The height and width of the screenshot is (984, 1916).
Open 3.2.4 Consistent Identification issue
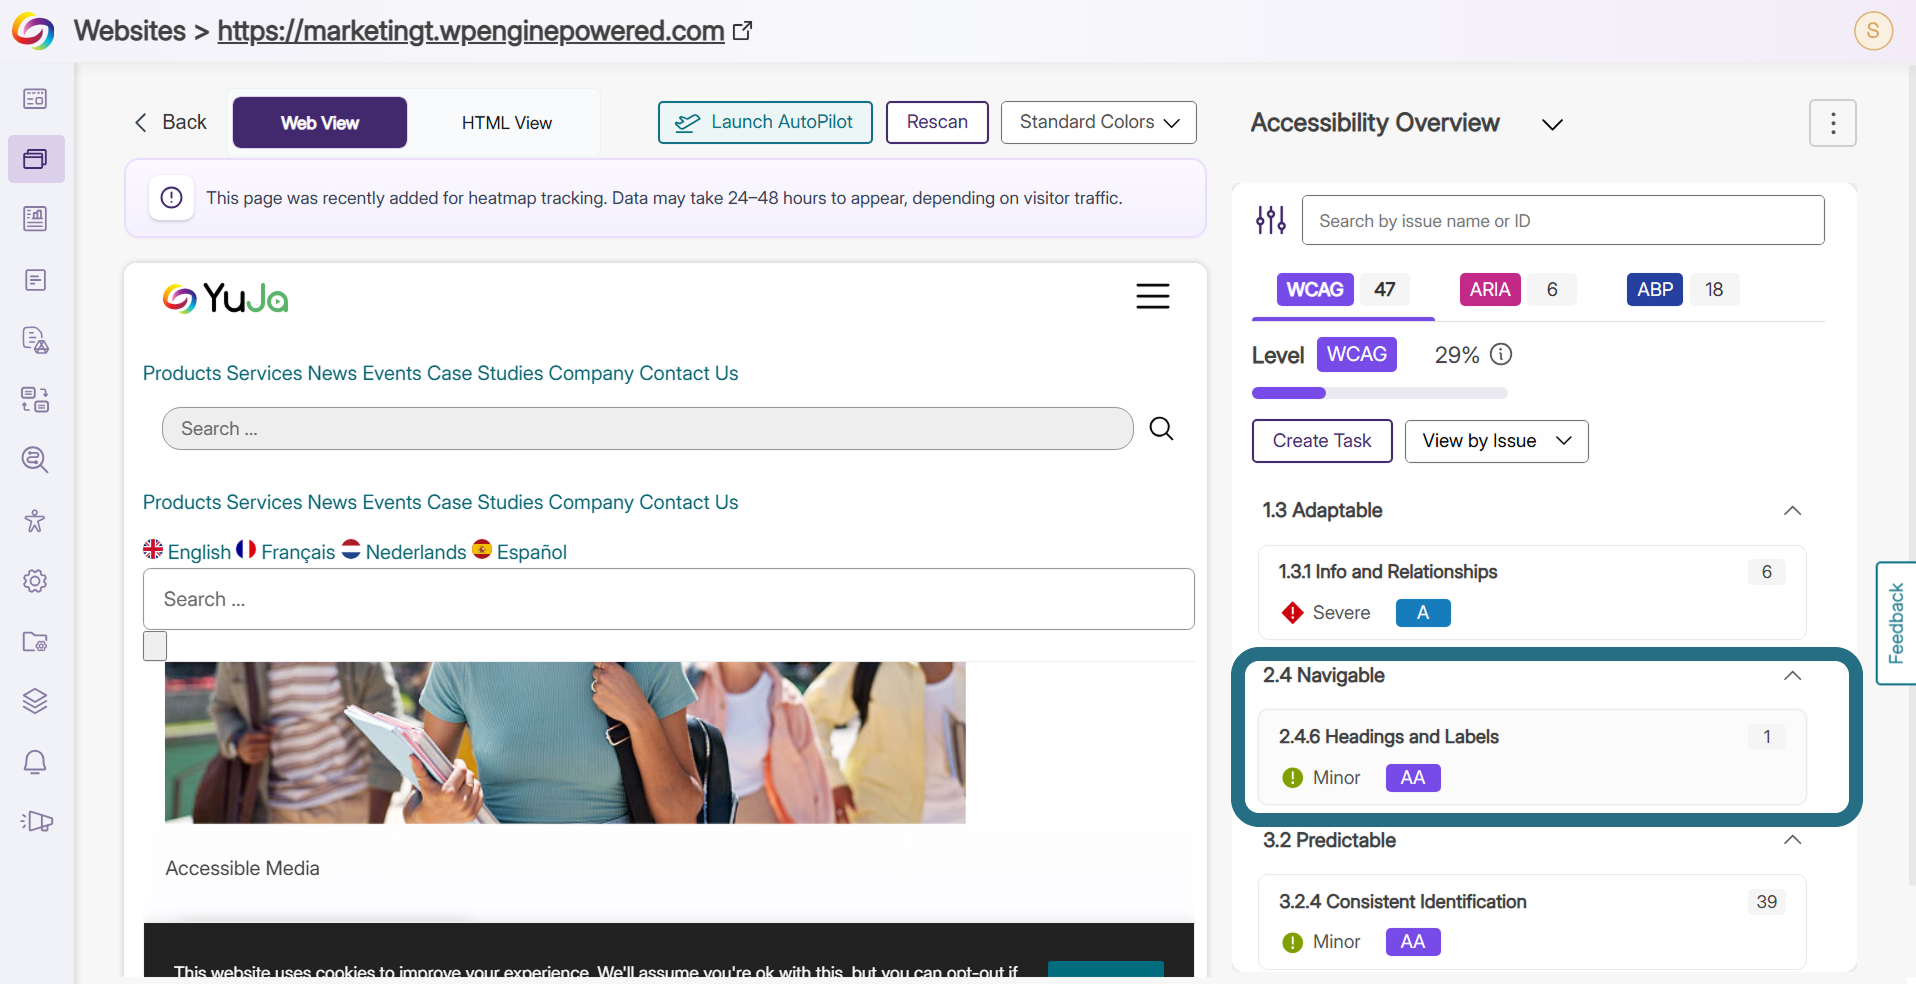click(1532, 922)
